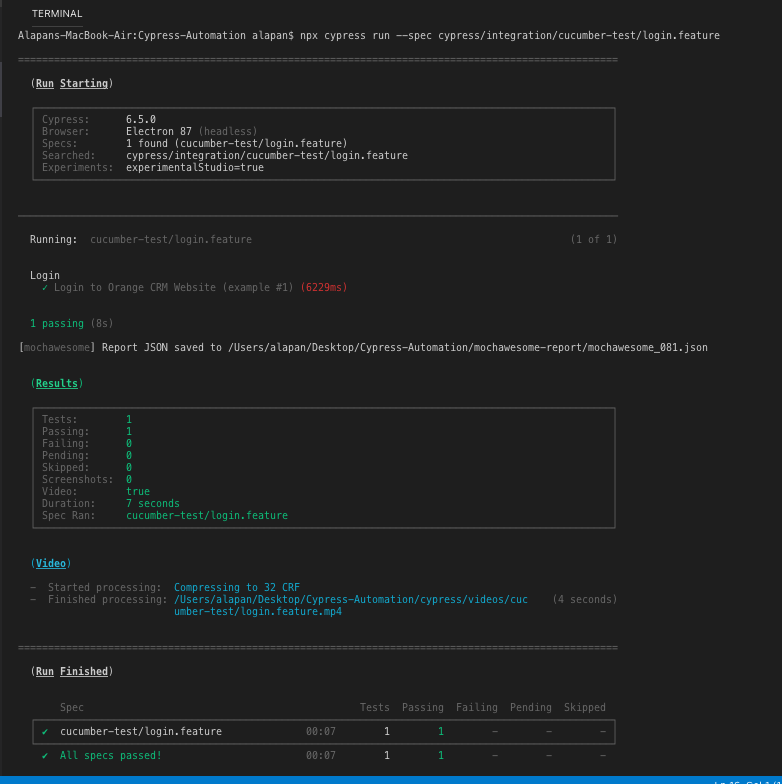Click the Cypress version '6.5.0'

coord(140,120)
